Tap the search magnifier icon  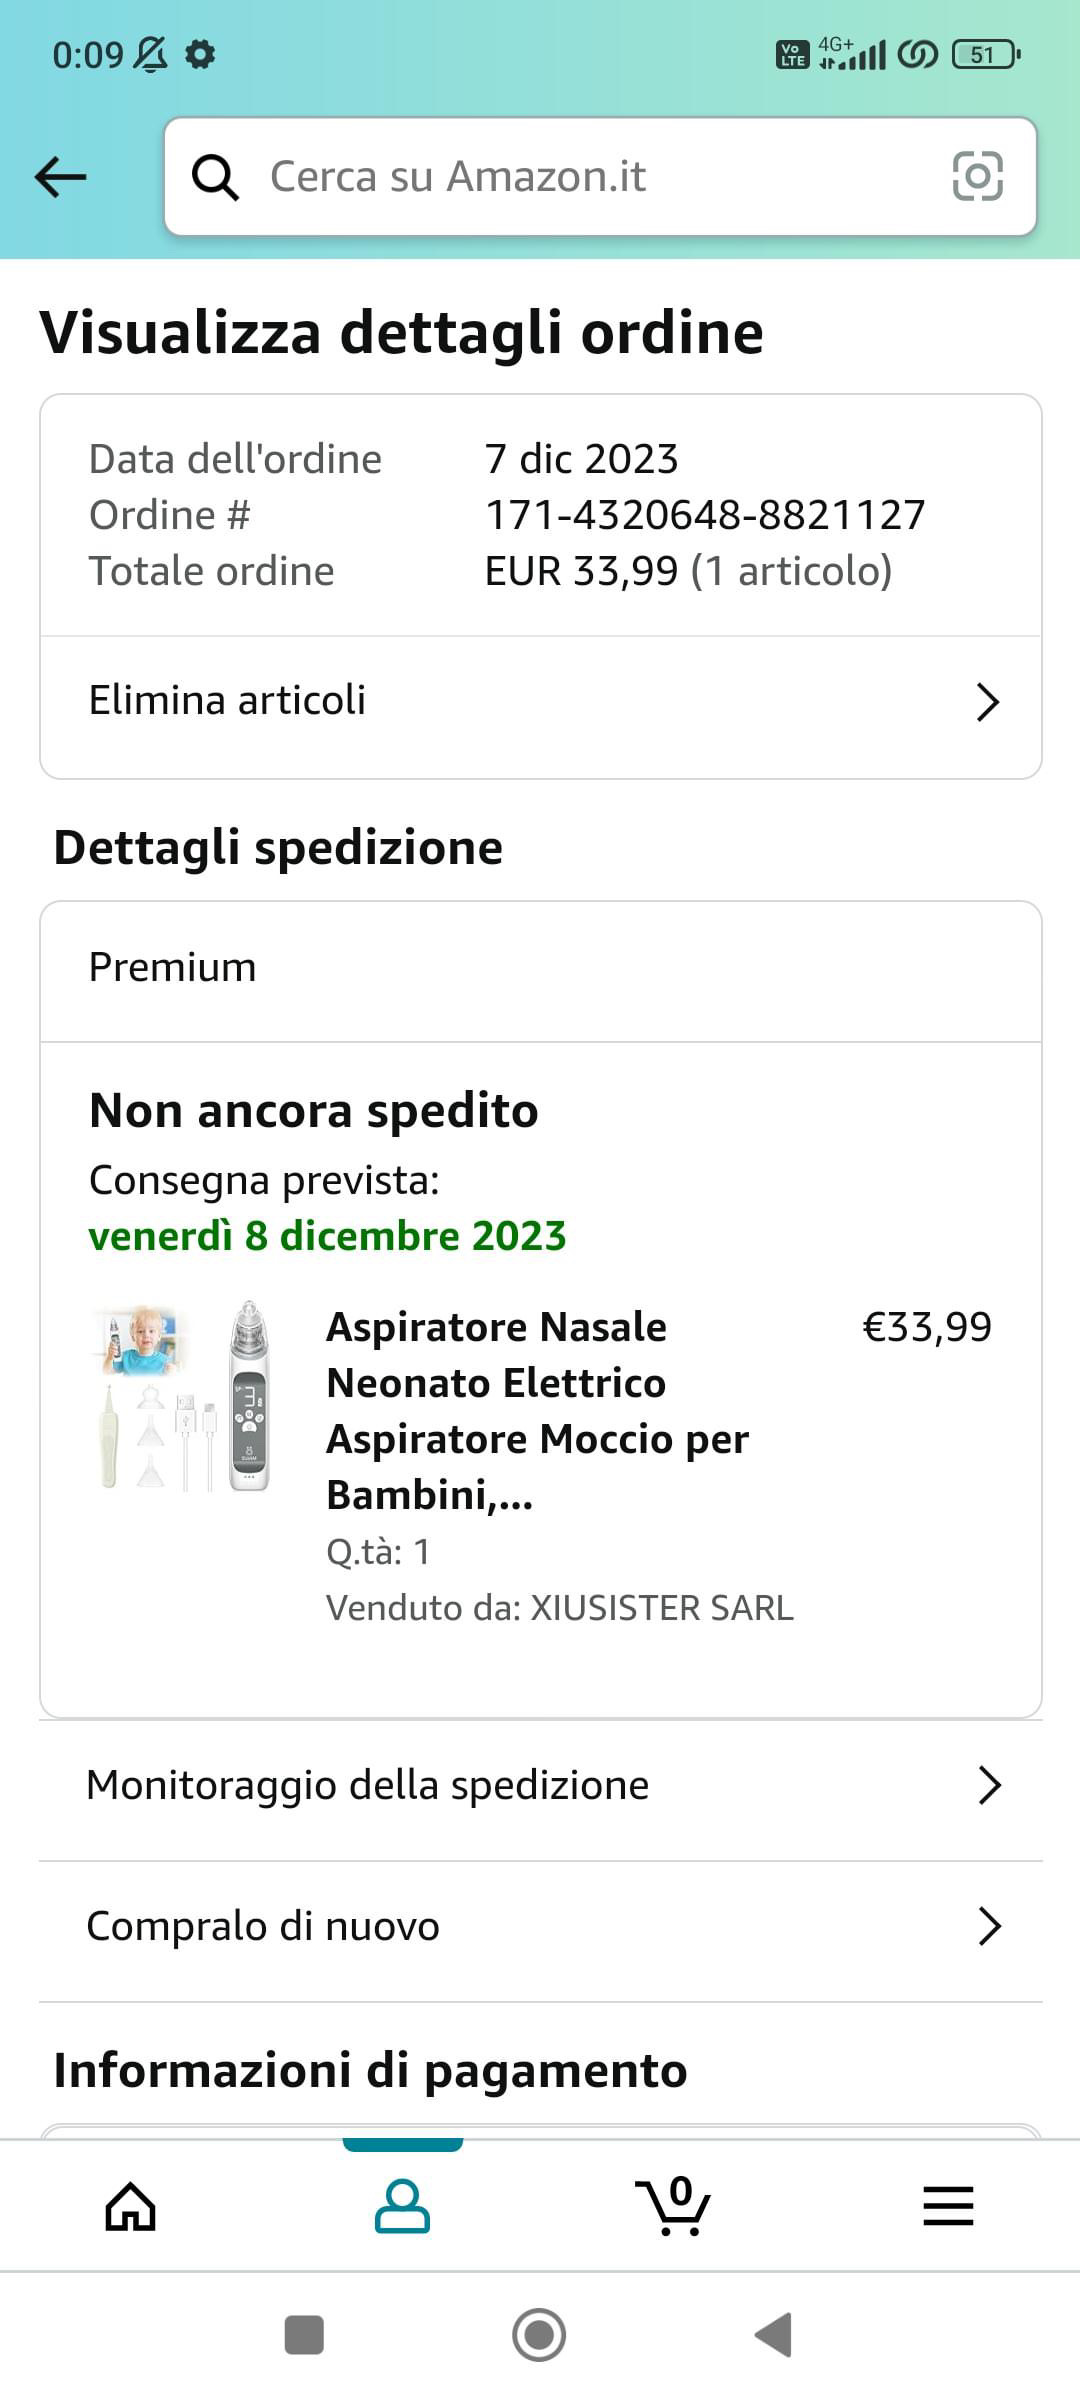click(215, 178)
